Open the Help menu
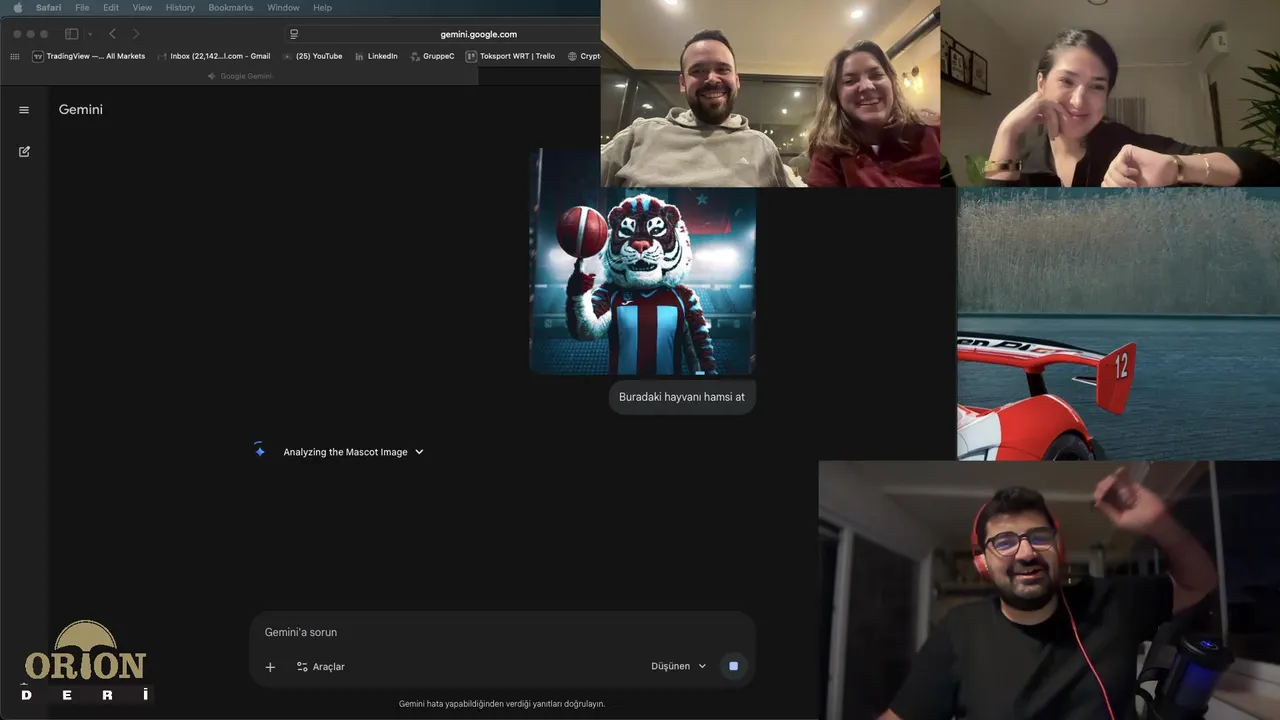 coord(322,8)
